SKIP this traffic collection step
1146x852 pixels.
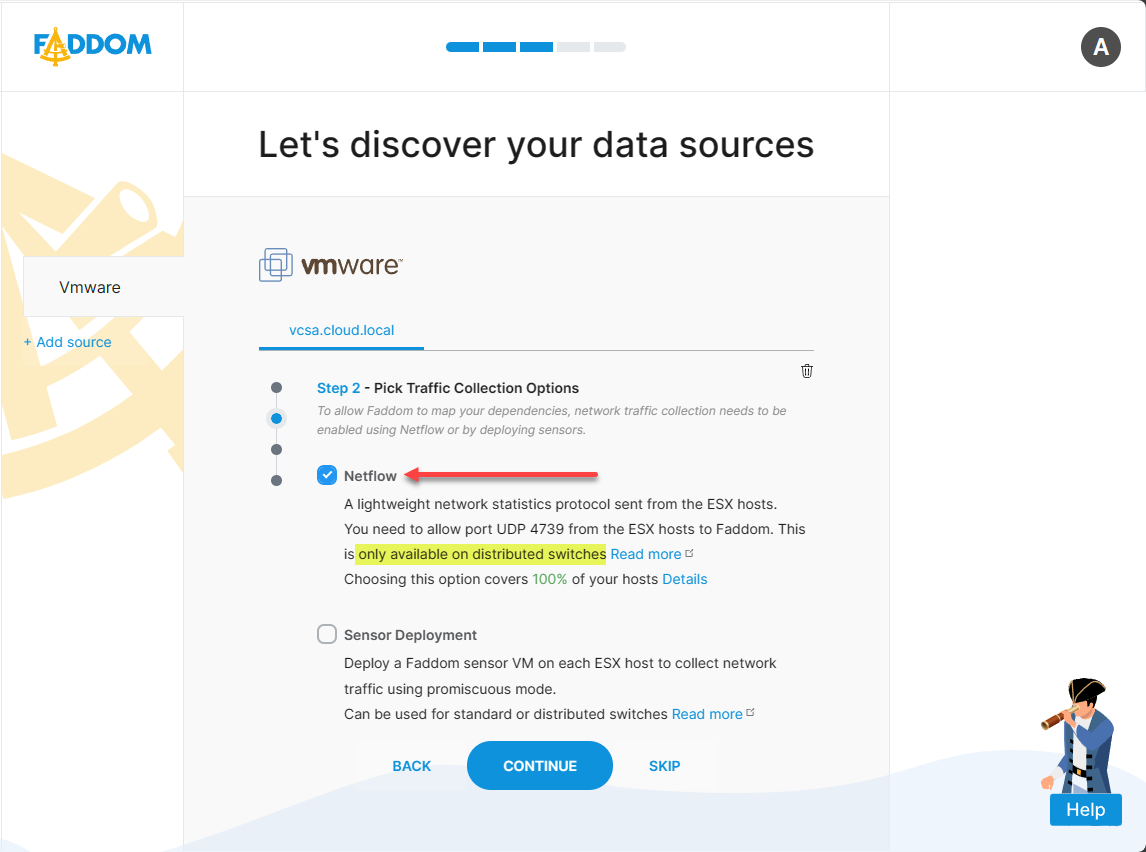pyautogui.click(x=664, y=766)
